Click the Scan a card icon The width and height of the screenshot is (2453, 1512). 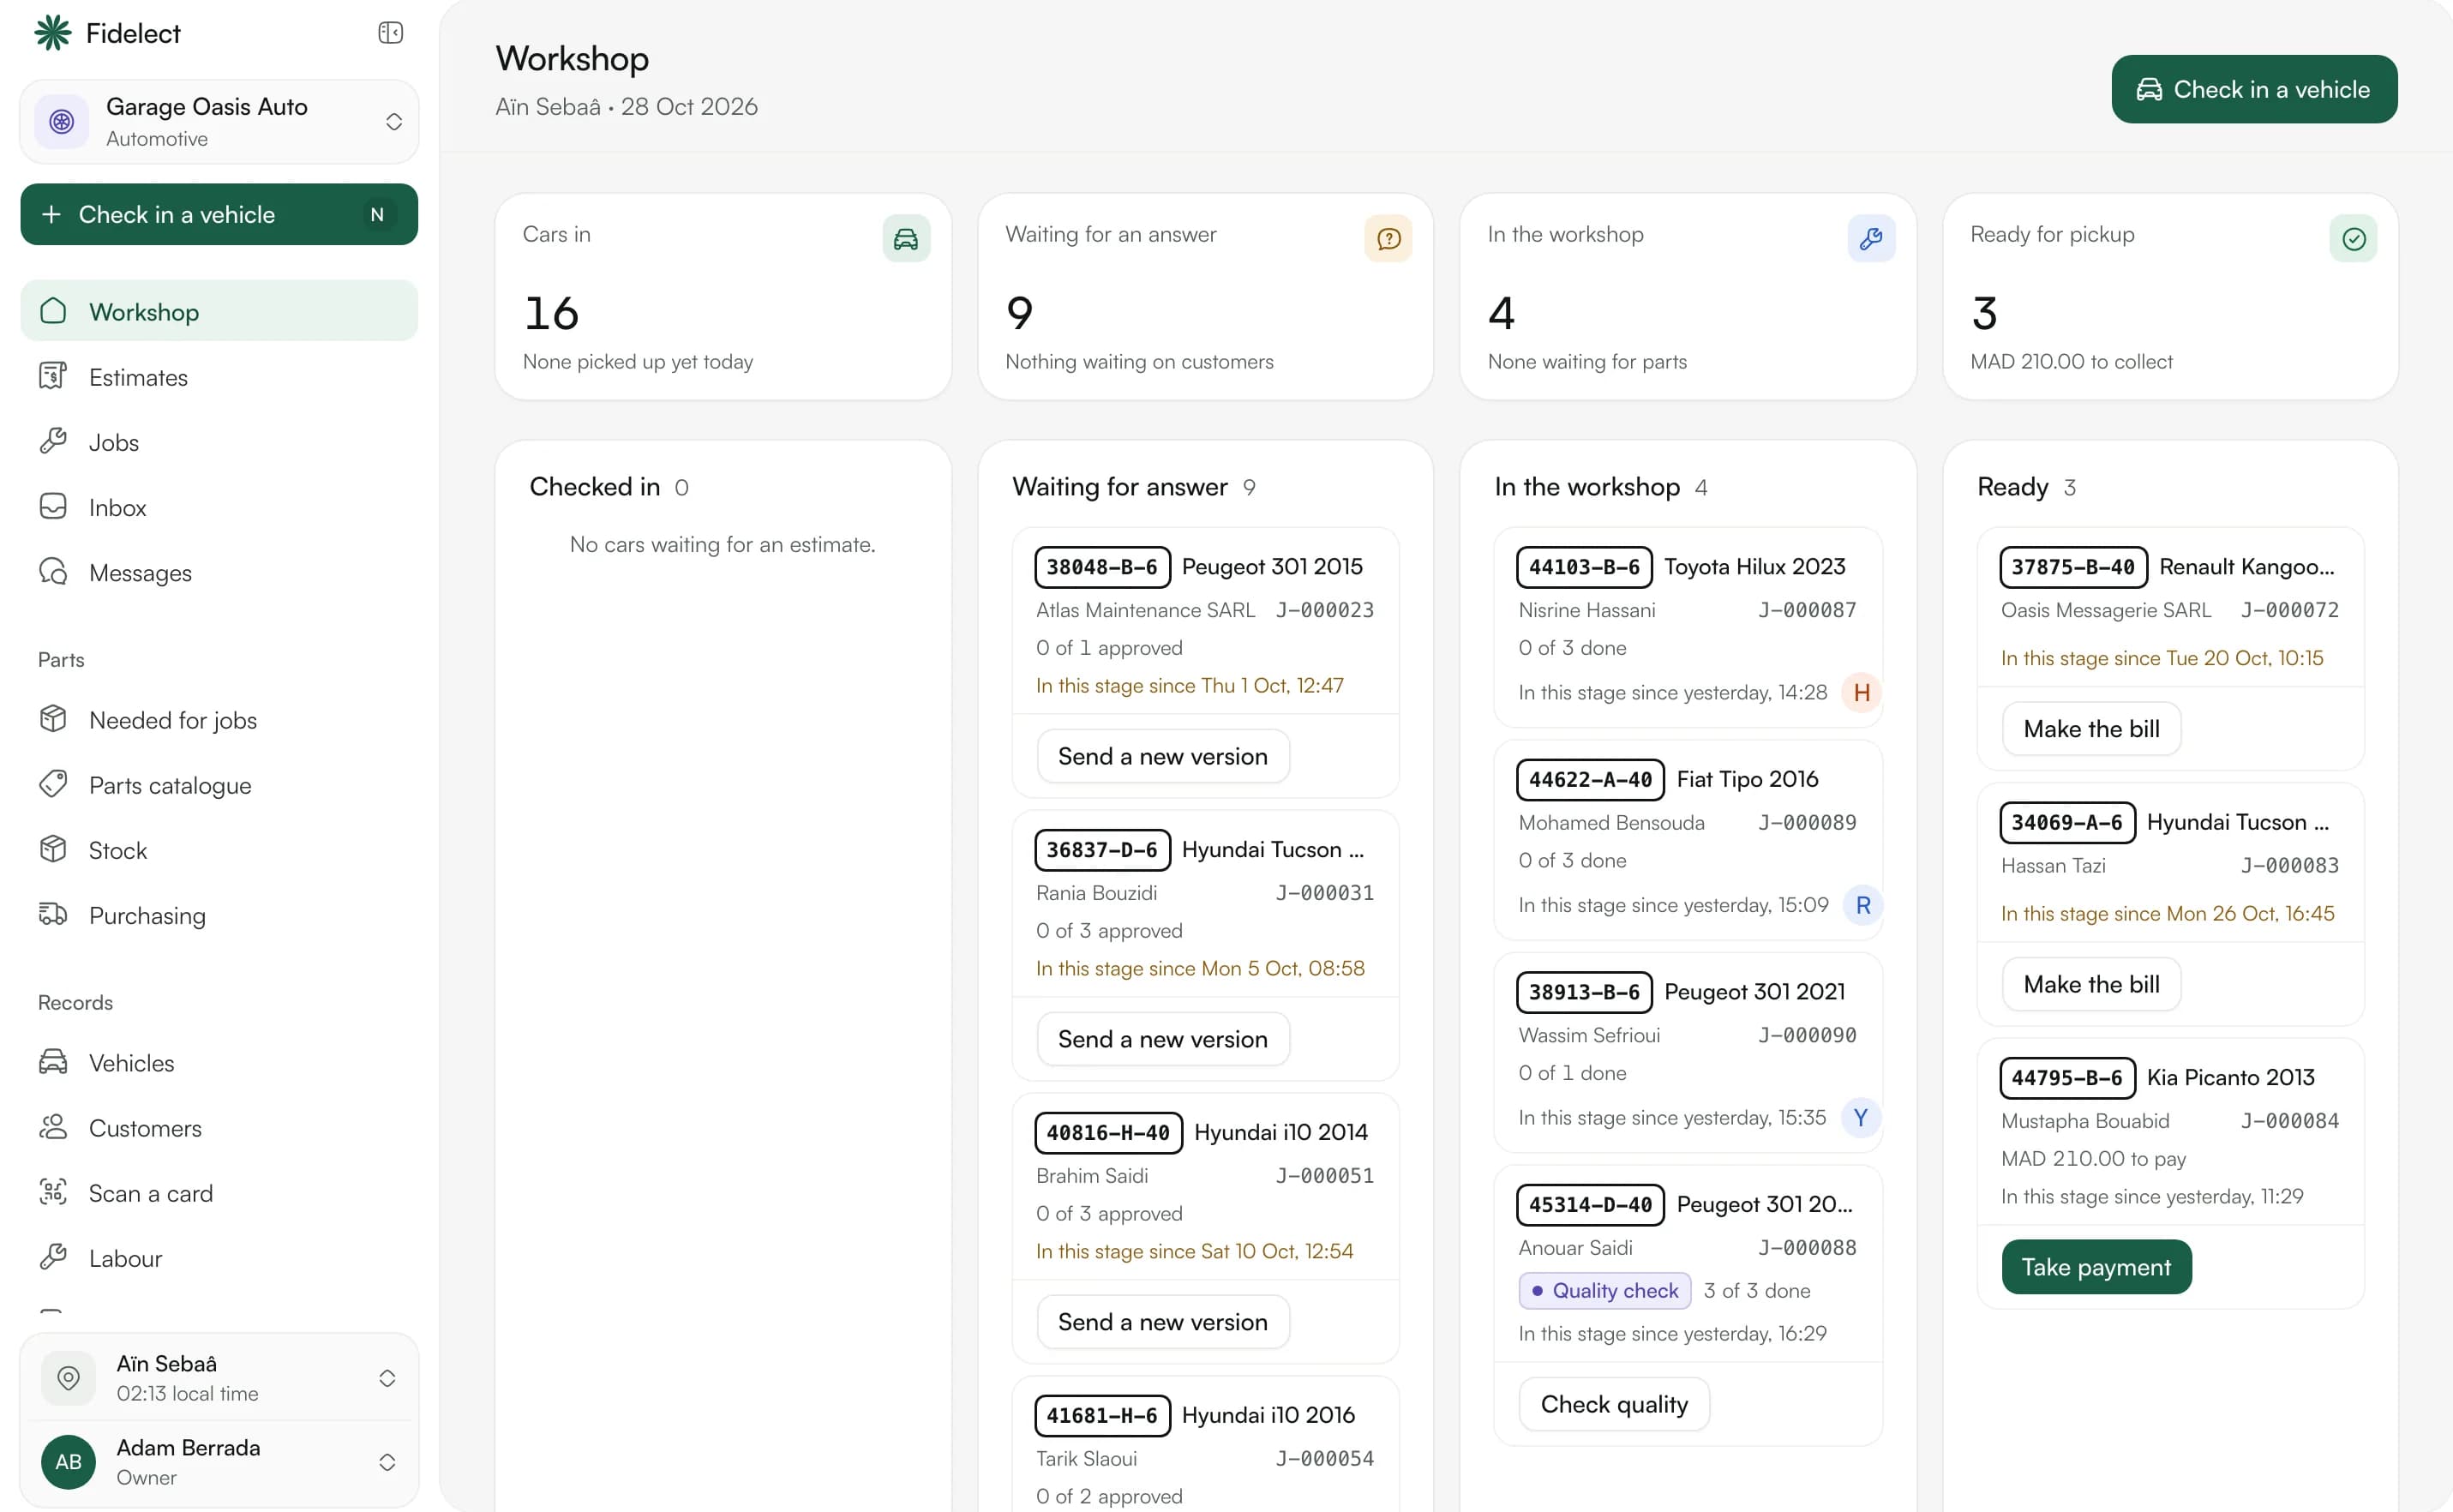pos(53,1192)
